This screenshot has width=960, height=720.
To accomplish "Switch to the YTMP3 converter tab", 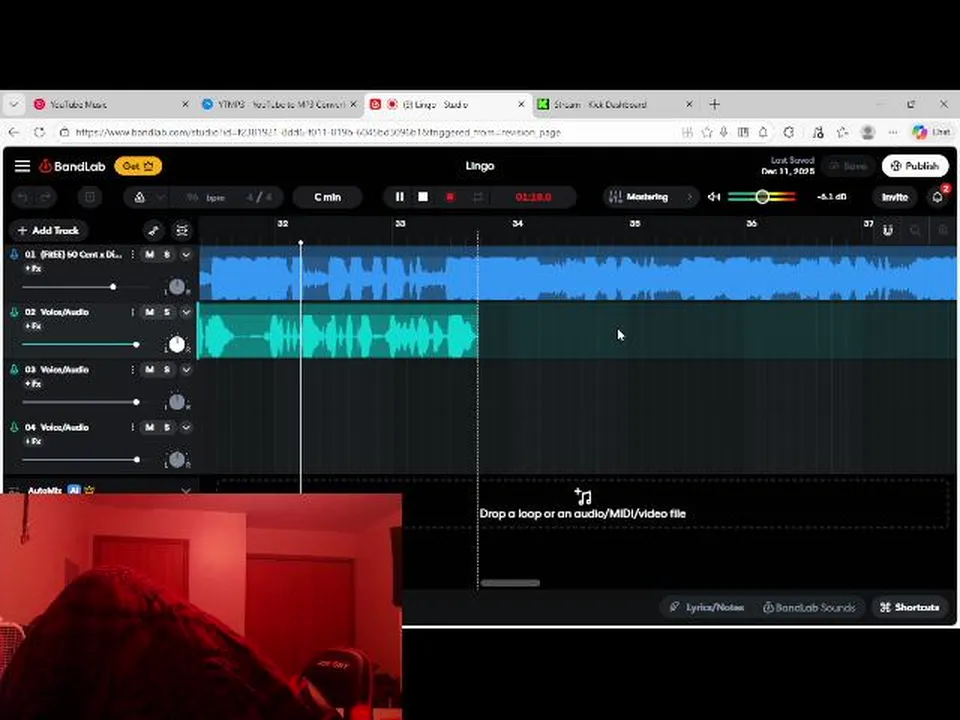I will [279, 105].
